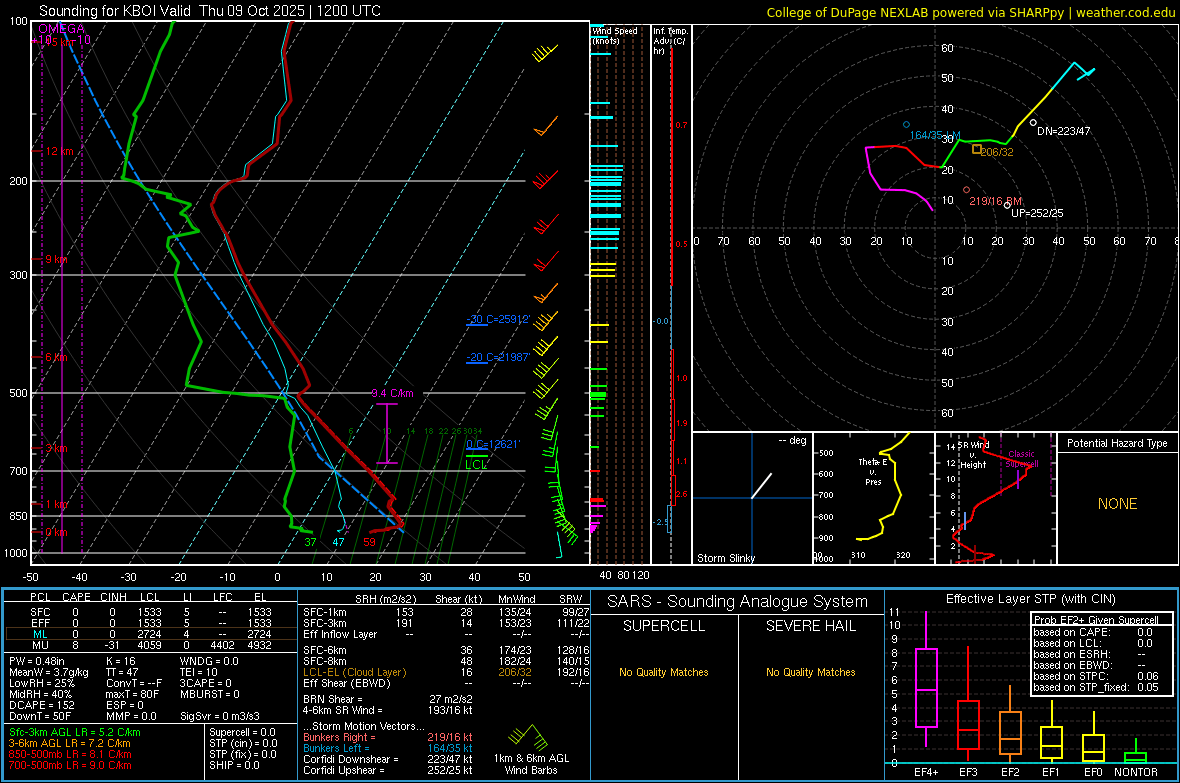1180x783 pixels.
Task: Click the OMEGA label on the Skew-T
Action: pyautogui.click(x=62, y=29)
